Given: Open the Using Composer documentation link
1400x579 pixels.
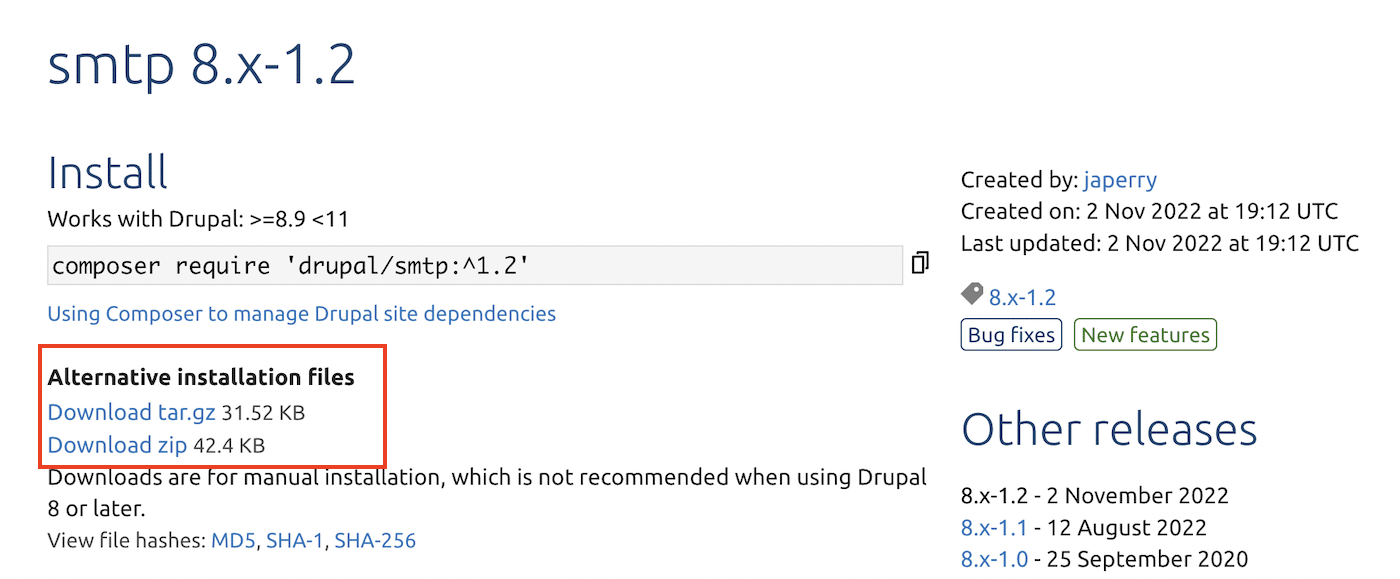Looking at the screenshot, I should tap(301, 313).
